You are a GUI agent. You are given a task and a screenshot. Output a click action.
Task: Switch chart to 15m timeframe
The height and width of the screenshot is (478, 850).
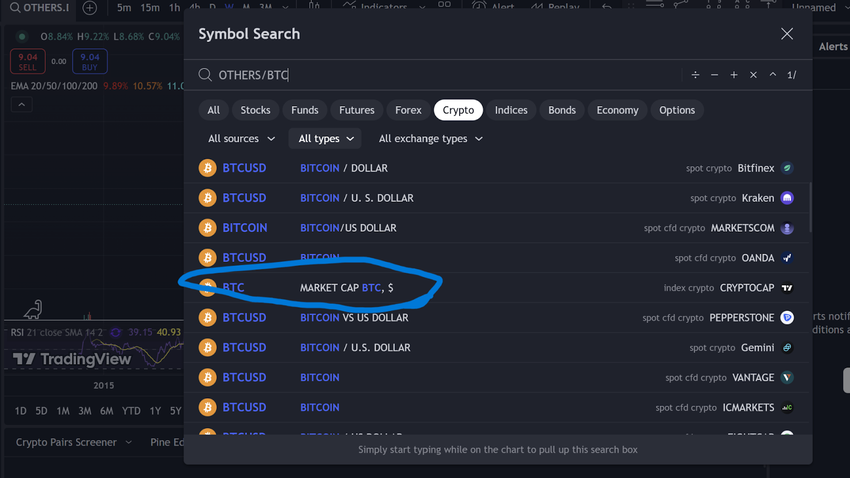(x=150, y=8)
